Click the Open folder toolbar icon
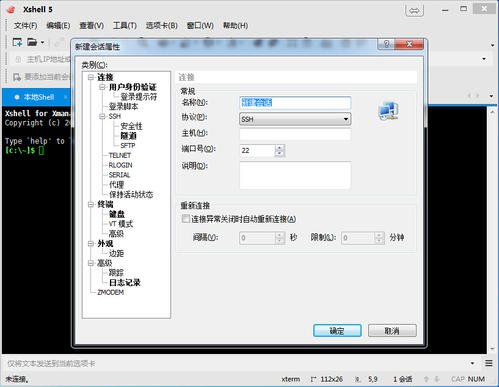The height and width of the screenshot is (387, 499). pos(32,42)
